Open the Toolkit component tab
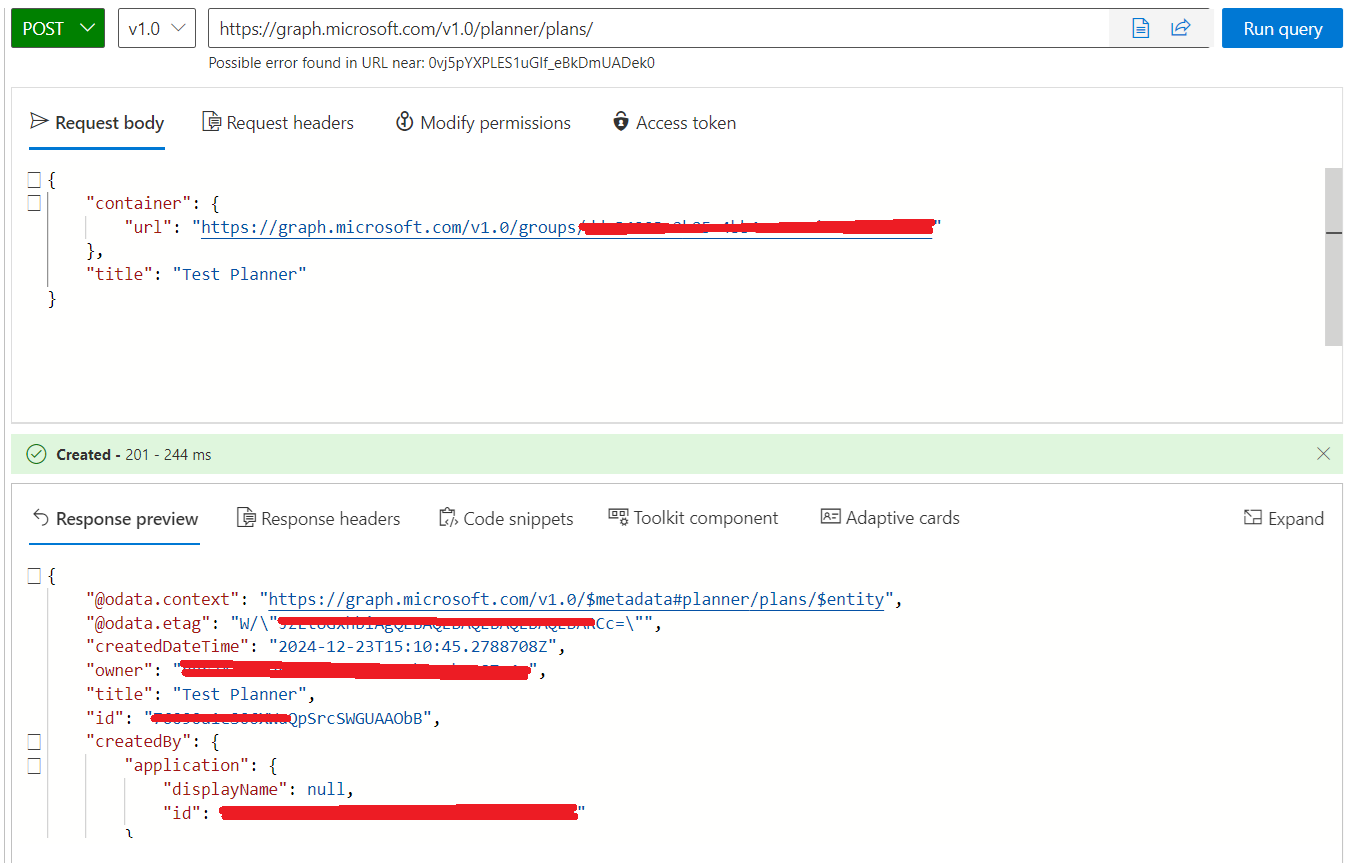 click(693, 518)
